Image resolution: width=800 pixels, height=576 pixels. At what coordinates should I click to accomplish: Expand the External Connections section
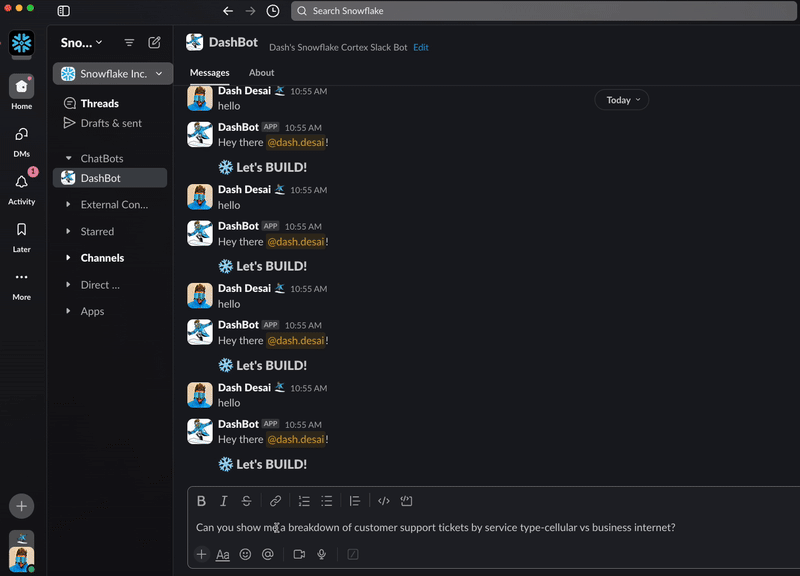click(x=68, y=205)
